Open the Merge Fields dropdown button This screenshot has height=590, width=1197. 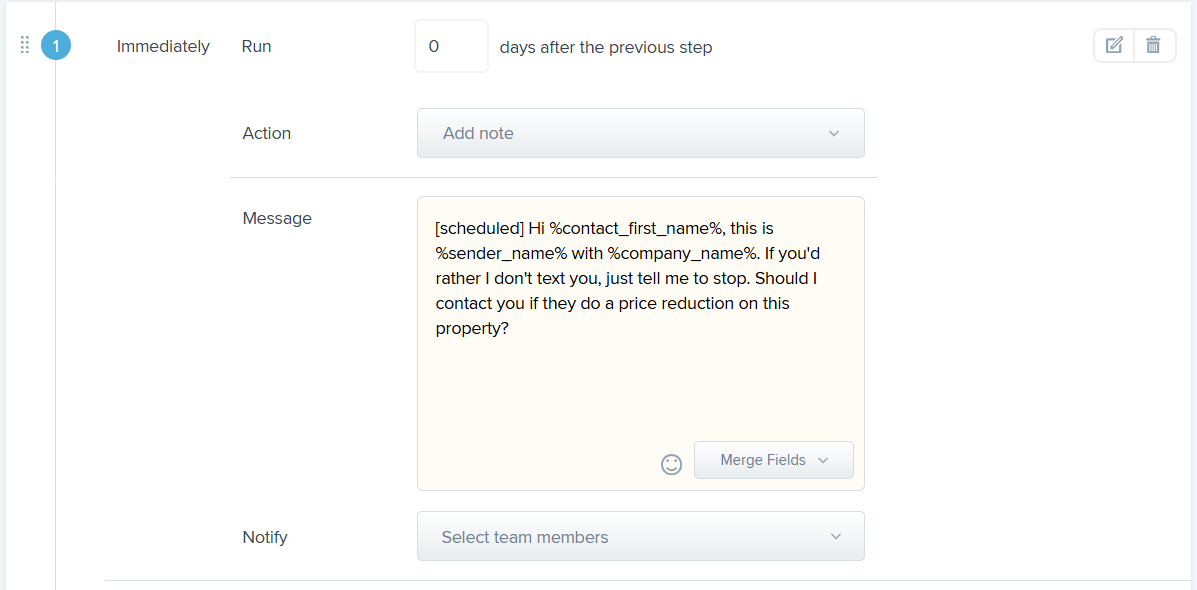pyautogui.click(x=773, y=460)
